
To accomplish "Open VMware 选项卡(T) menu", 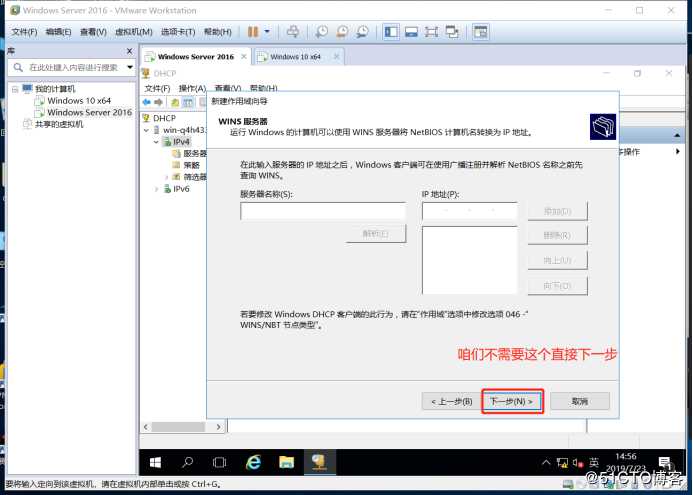I will [x=178, y=32].
